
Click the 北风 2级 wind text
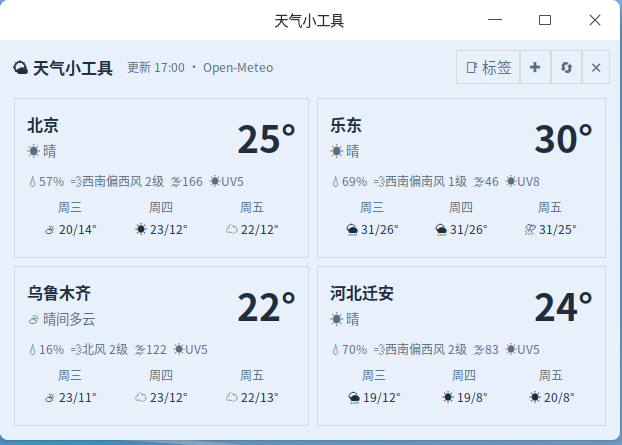[105, 350]
